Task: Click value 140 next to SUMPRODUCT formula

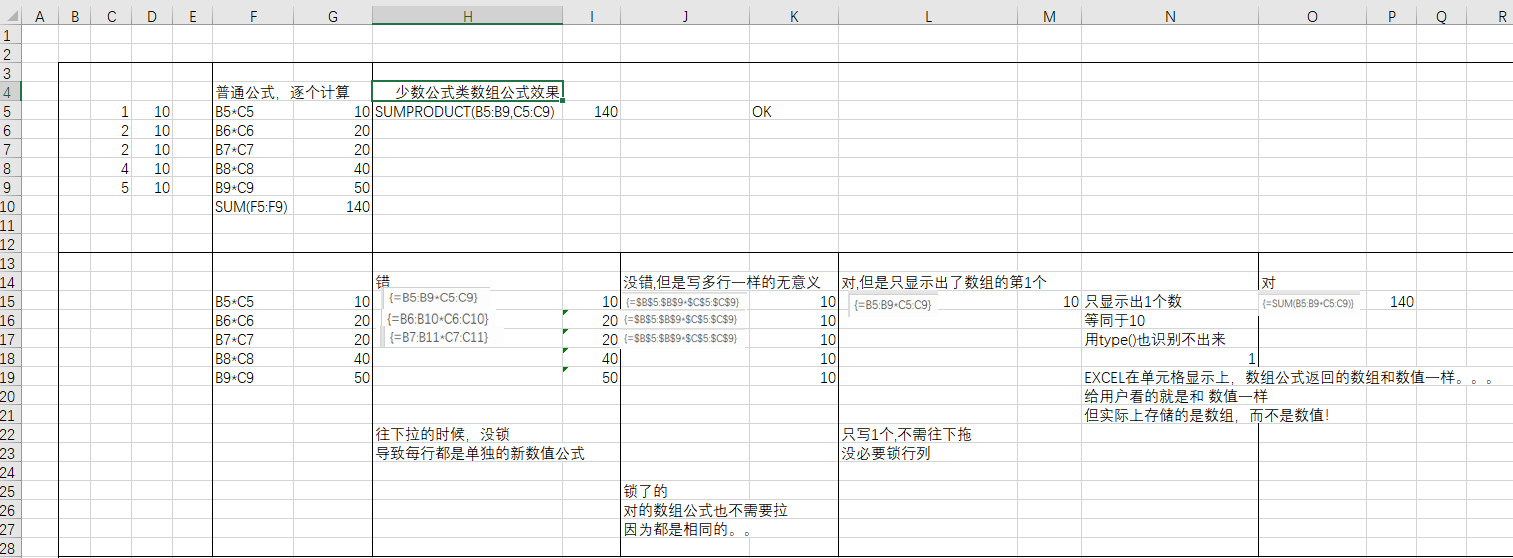Action: pyautogui.click(x=606, y=112)
